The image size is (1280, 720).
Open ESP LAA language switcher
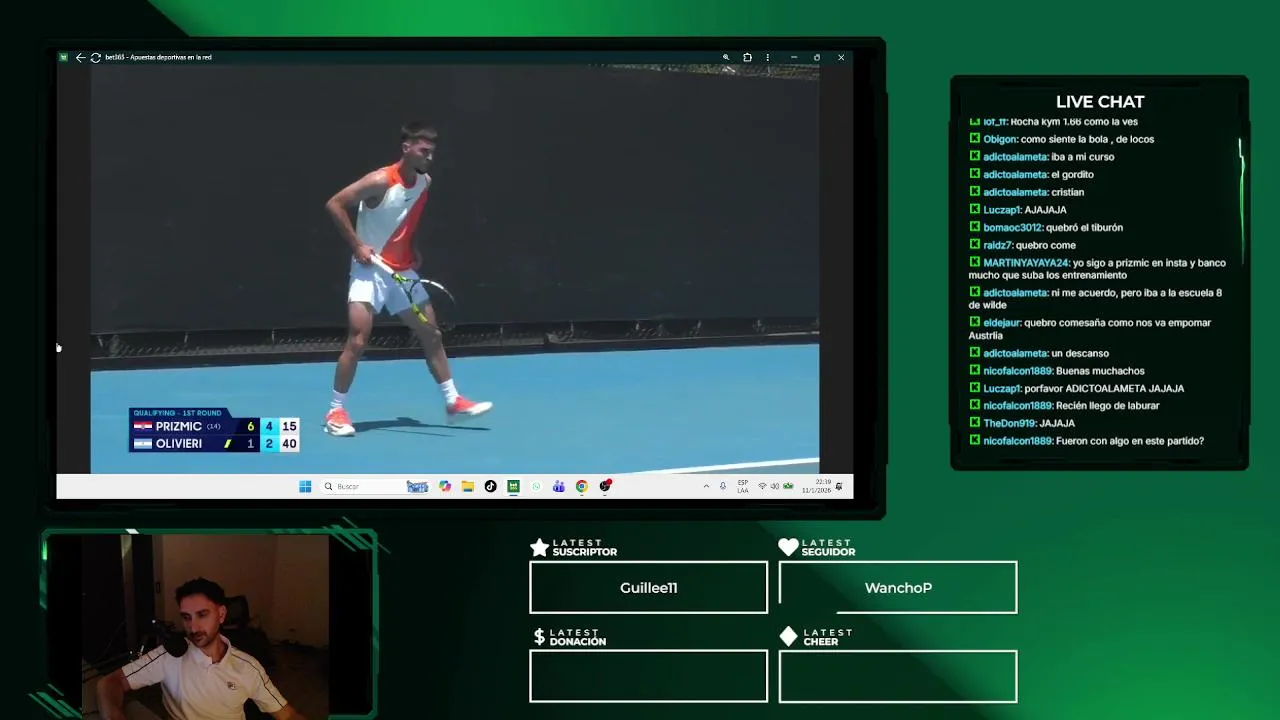[742, 486]
